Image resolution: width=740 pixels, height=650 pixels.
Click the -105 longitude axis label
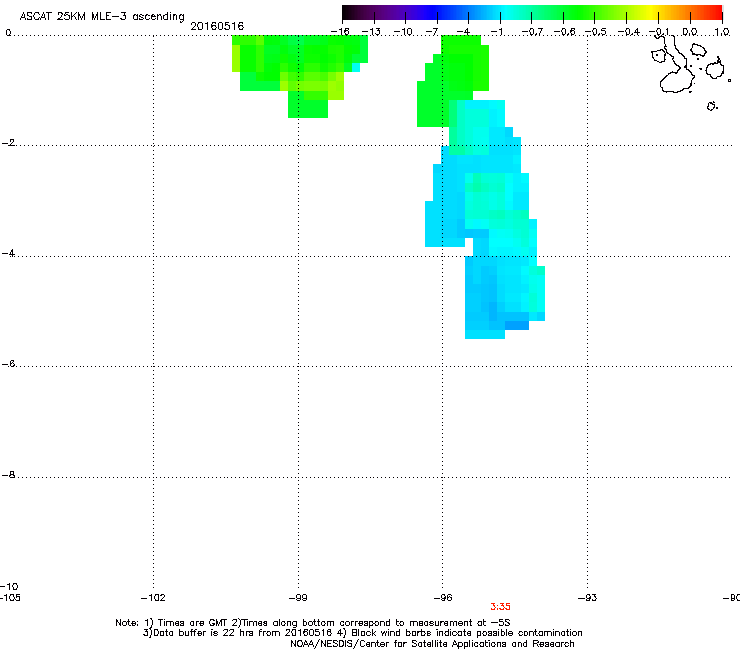(11, 598)
